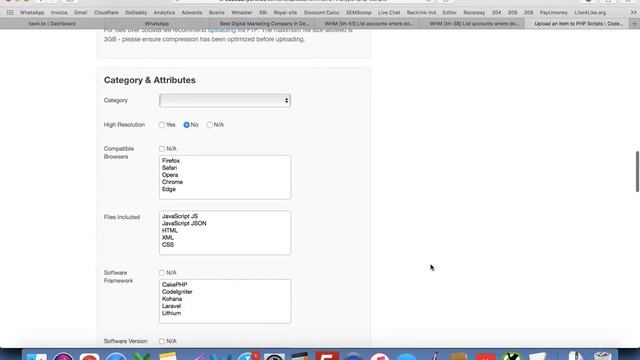Select Yes for High Resolution
640x360 pixels.
(162, 125)
